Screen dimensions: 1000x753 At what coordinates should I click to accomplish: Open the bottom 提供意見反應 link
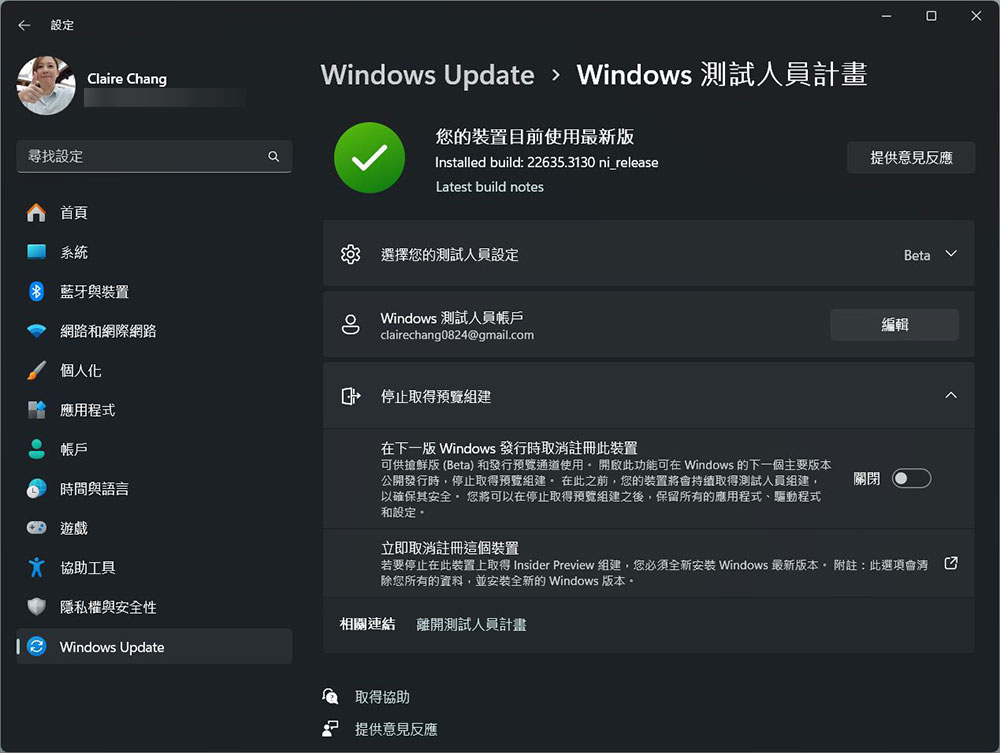(396, 729)
